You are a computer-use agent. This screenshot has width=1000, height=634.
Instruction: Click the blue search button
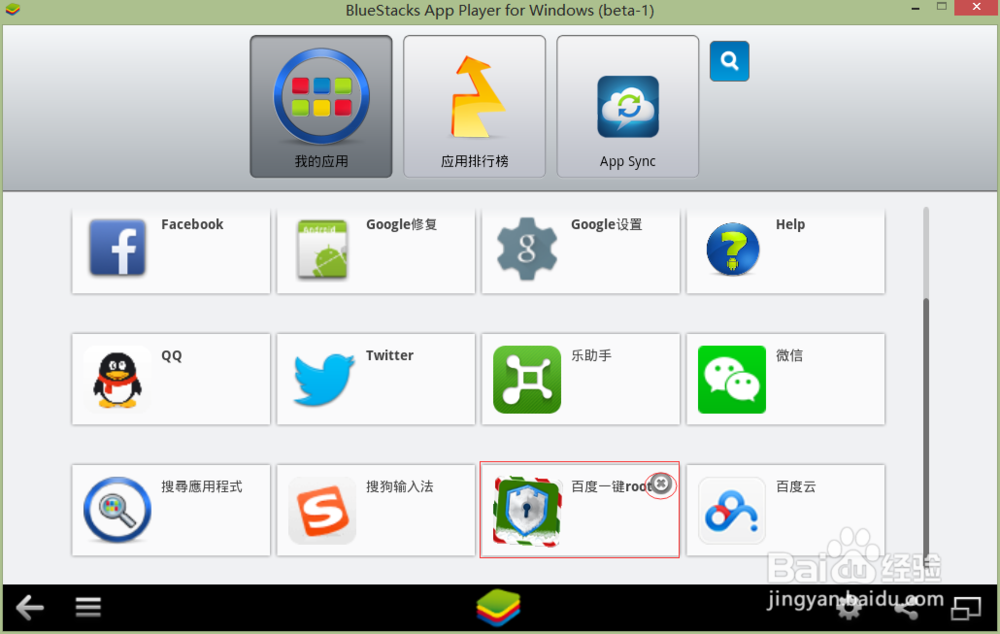tap(729, 61)
